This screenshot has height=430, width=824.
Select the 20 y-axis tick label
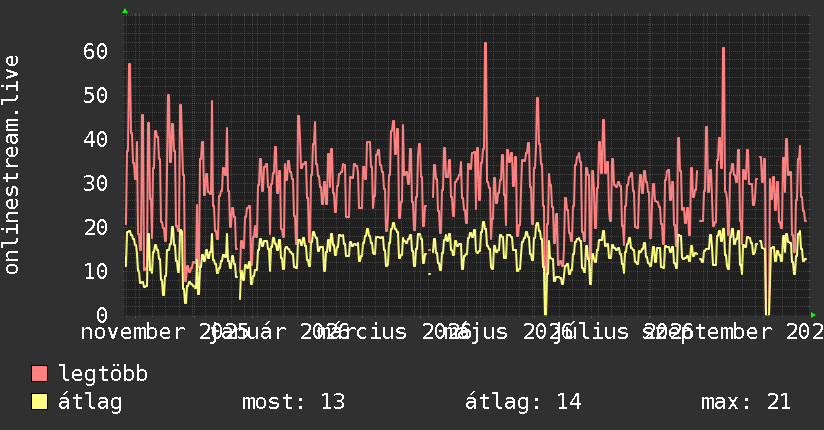pyautogui.click(x=95, y=227)
